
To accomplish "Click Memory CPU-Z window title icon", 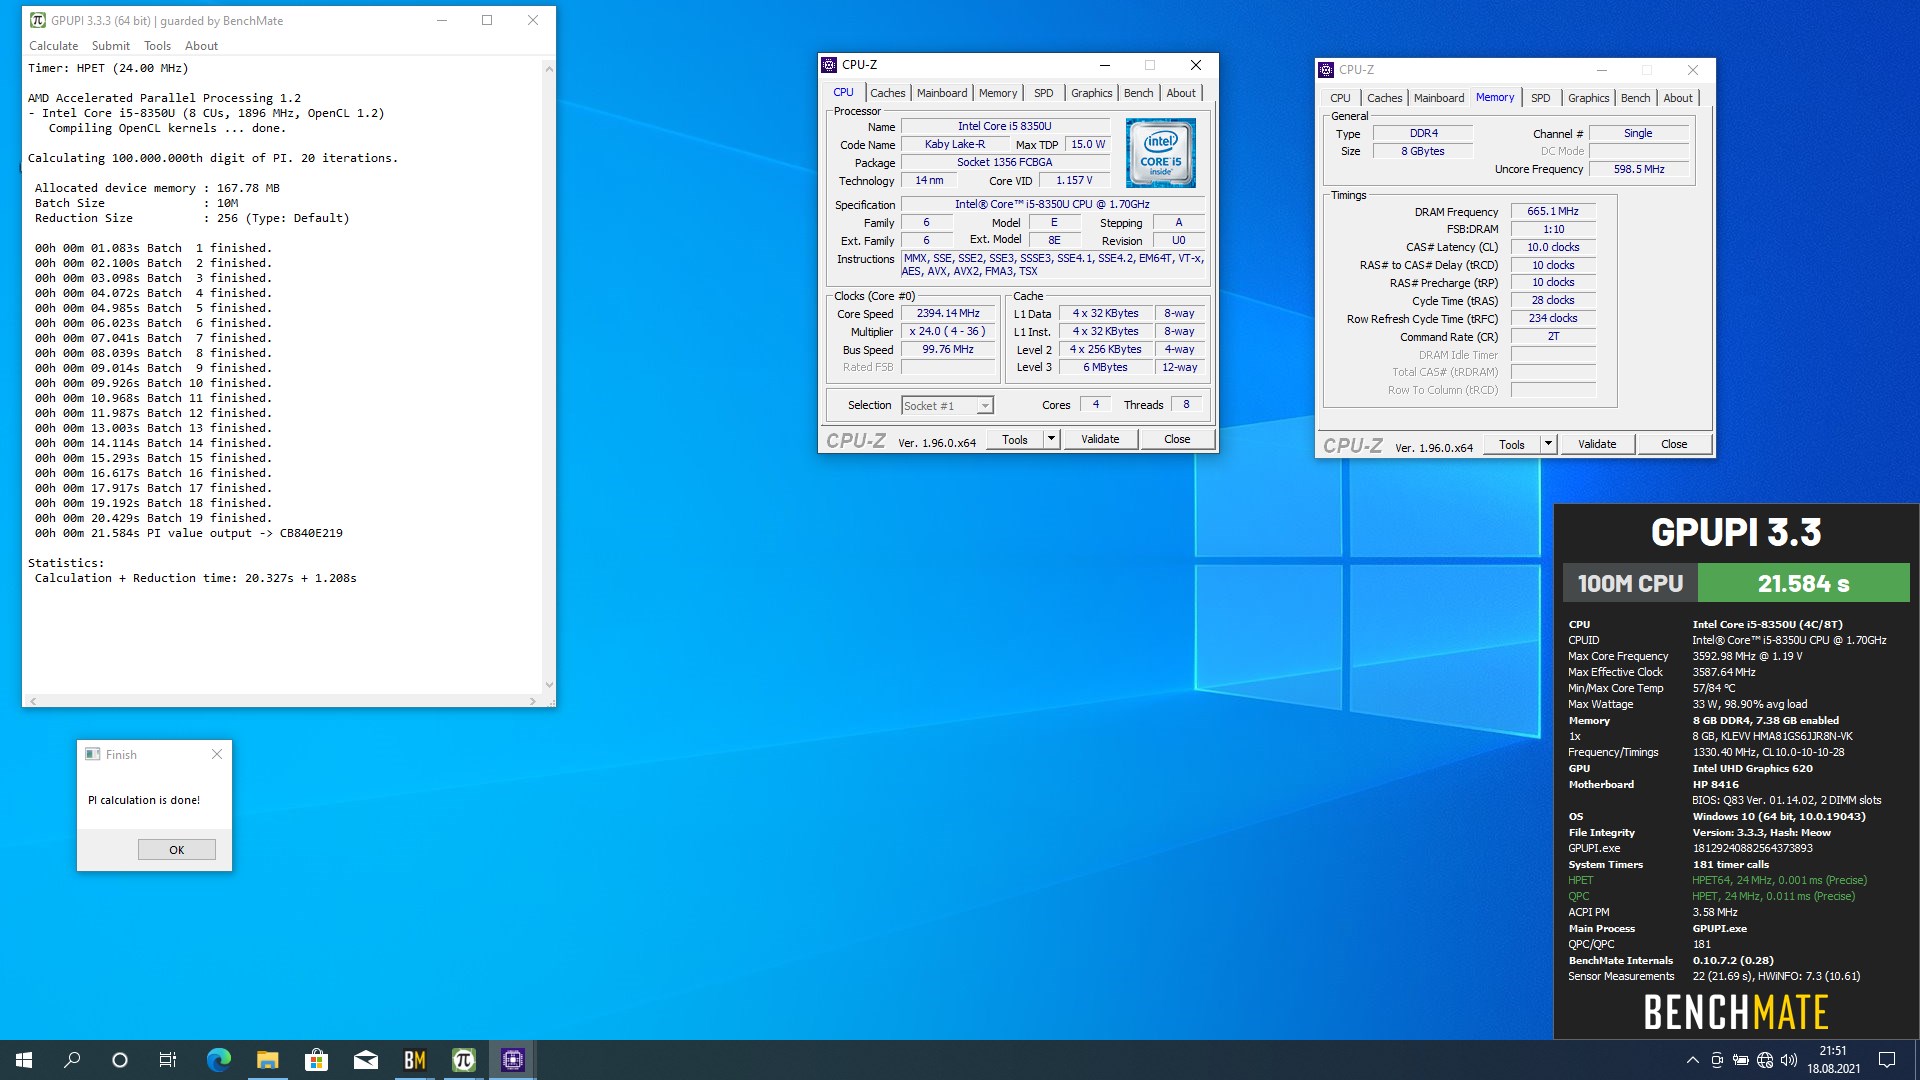I will pos(1326,70).
